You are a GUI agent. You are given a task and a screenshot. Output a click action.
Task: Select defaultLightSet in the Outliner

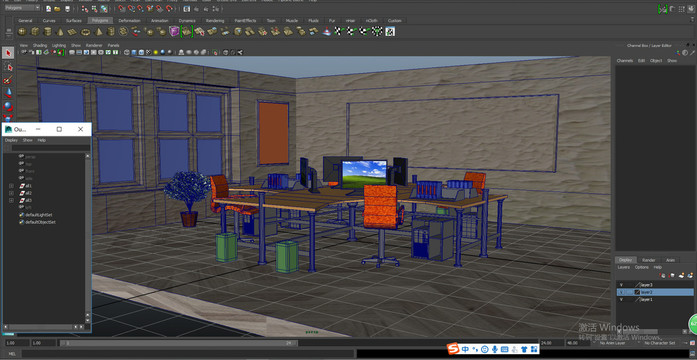pos(39,215)
